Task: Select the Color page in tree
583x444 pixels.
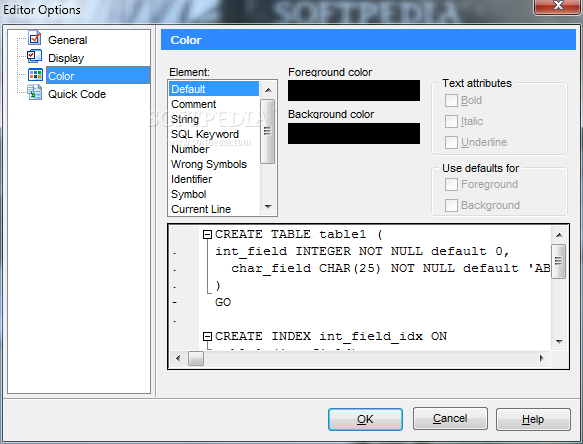Action: click(x=98, y=75)
